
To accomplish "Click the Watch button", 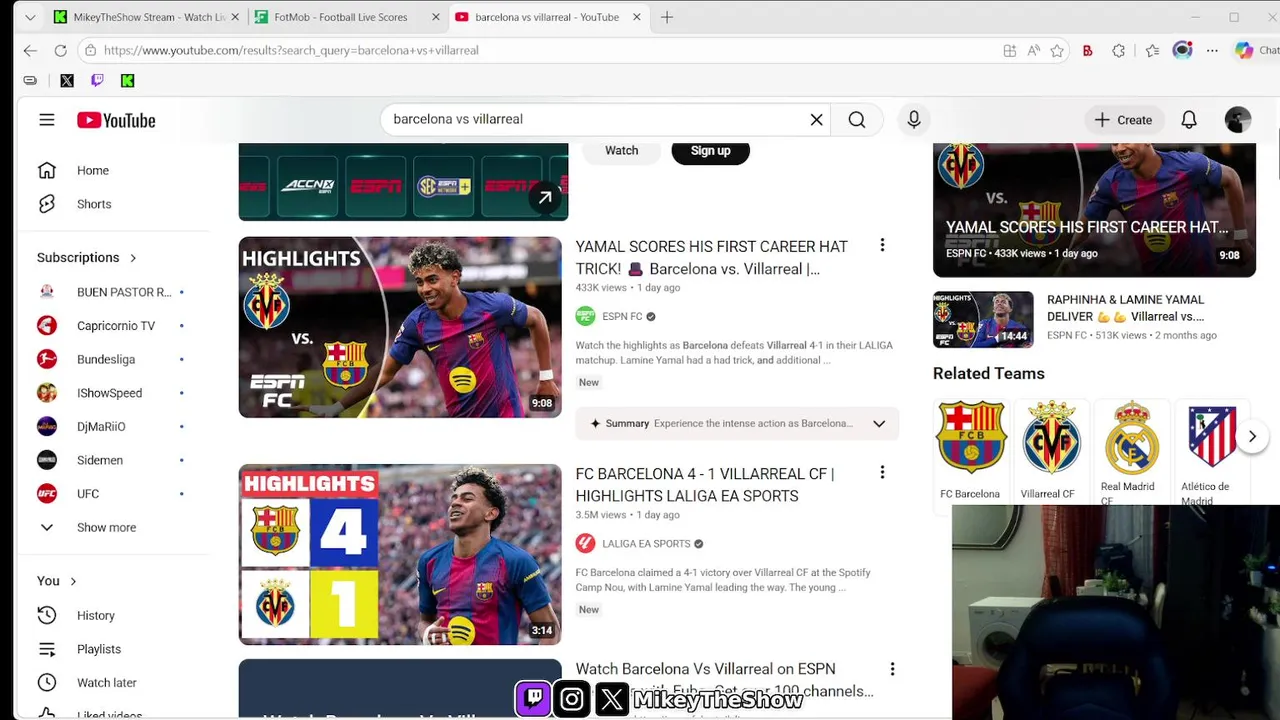I will point(621,151).
